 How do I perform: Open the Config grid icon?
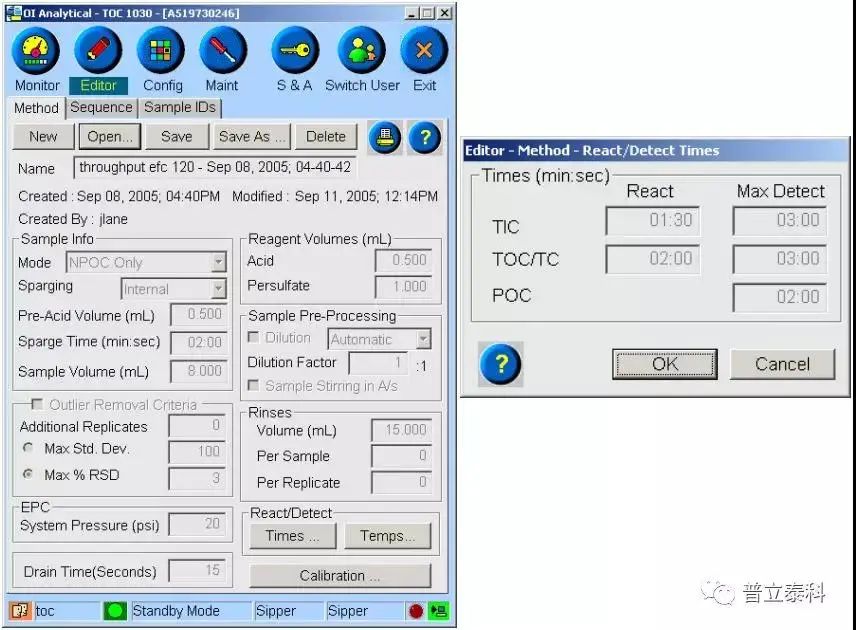click(160, 51)
